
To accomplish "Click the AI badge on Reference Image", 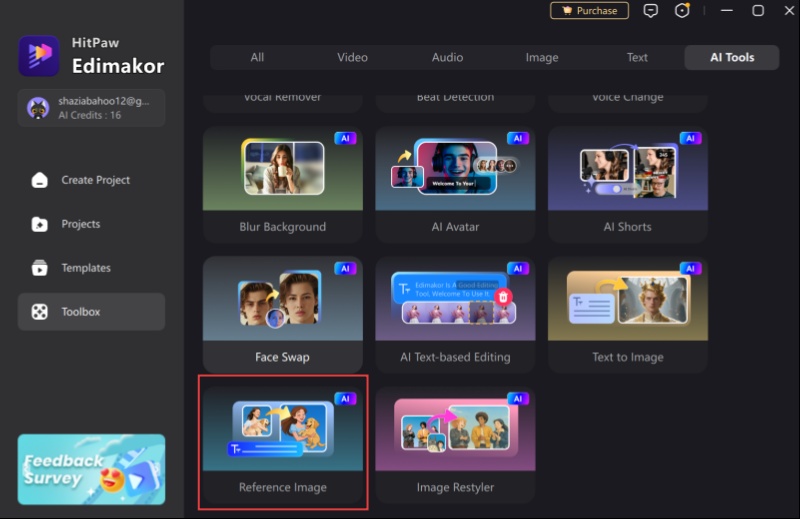I will pos(345,399).
